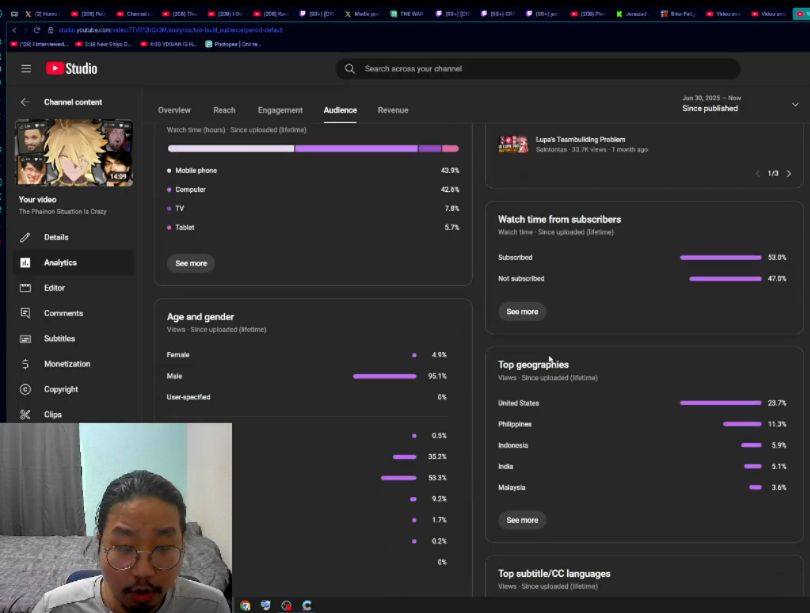The image size is (810, 613).
Task: Click the Tablet device row
Action: [313, 227]
